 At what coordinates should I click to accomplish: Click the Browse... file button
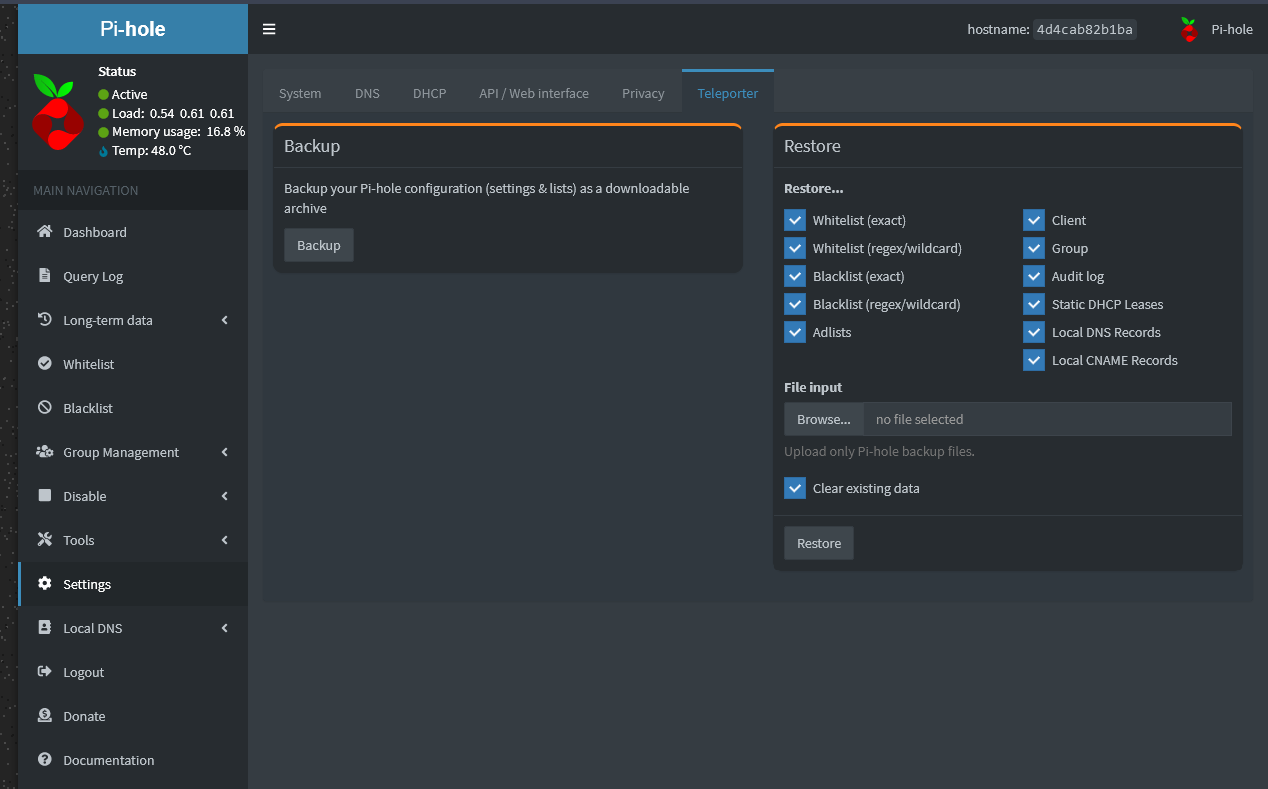point(824,419)
